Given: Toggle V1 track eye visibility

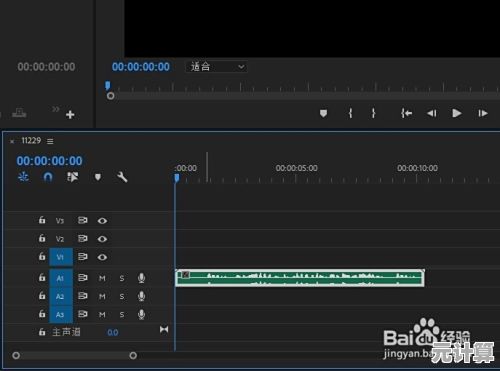Looking at the screenshot, I should click(102, 257).
